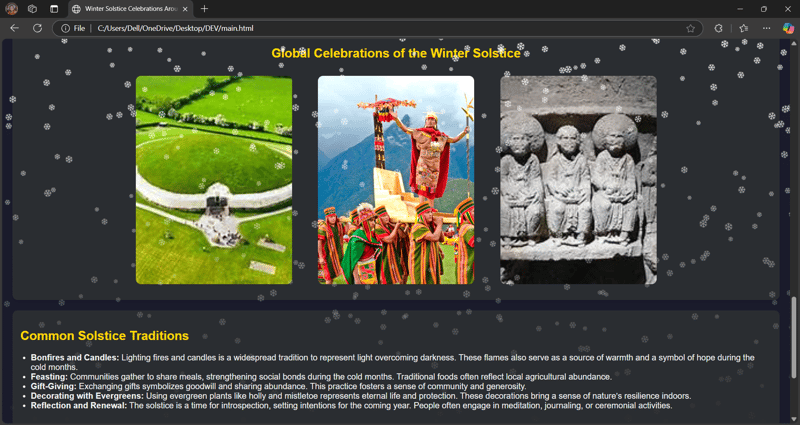The width and height of the screenshot is (800, 425).
Task: Click the Decorating with Evergreens list item
Action: coord(361,396)
